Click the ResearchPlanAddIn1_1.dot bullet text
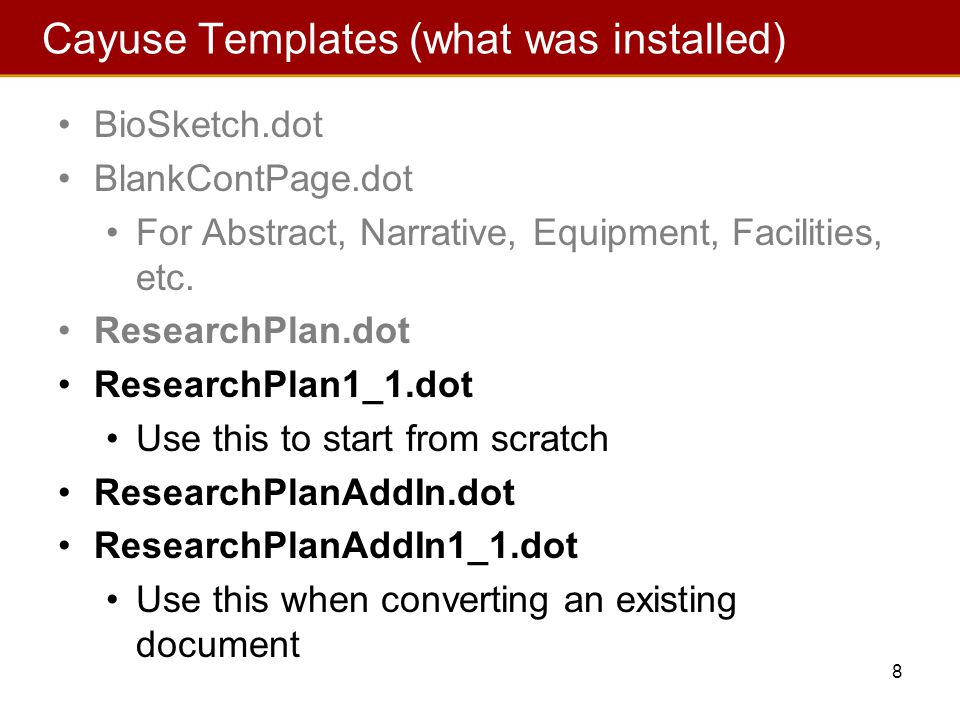Viewport: 960px width, 720px height. (x=336, y=546)
